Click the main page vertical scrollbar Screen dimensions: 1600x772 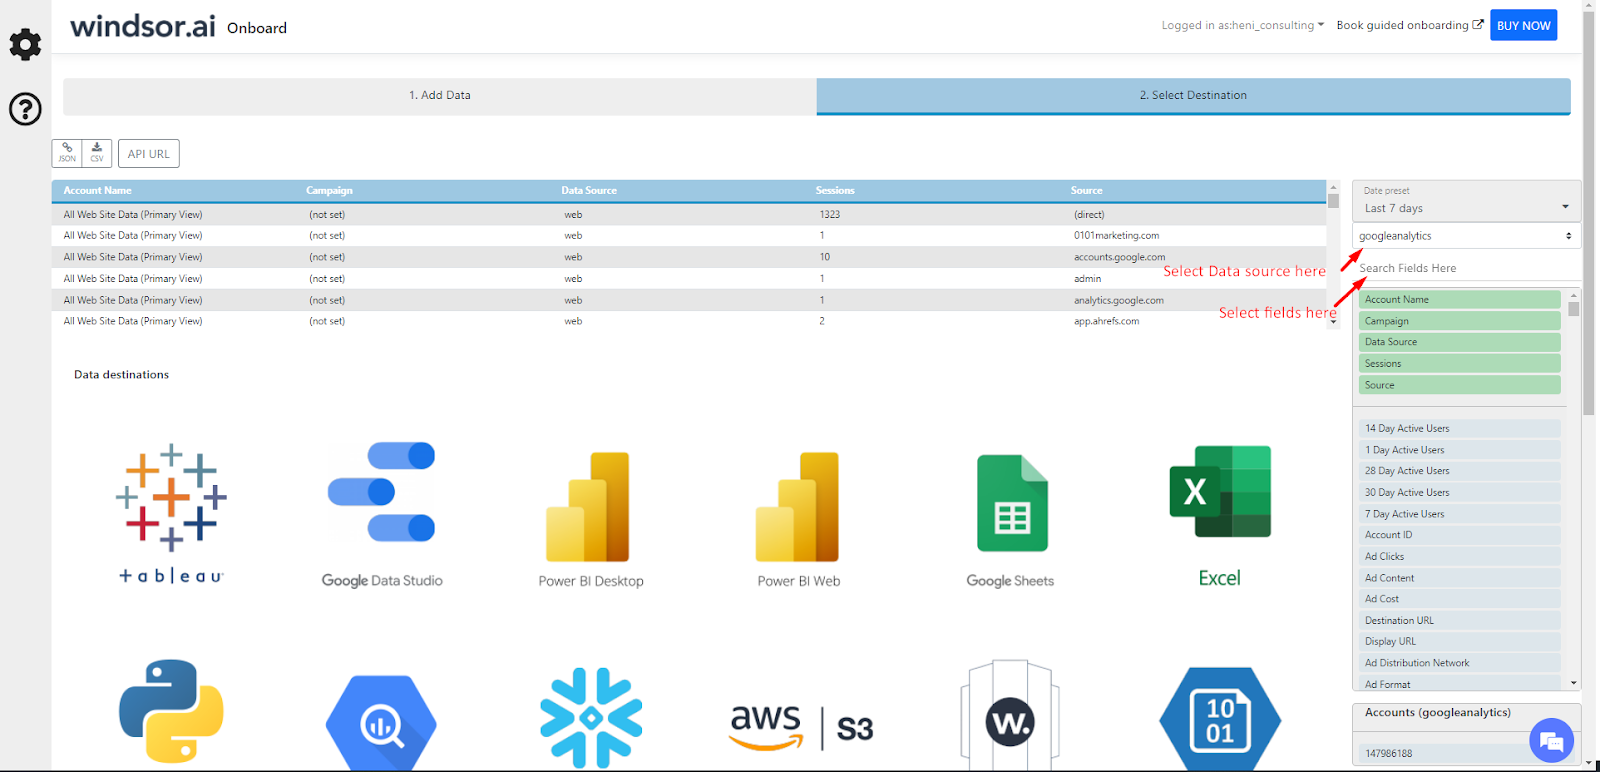(1589, 212)
